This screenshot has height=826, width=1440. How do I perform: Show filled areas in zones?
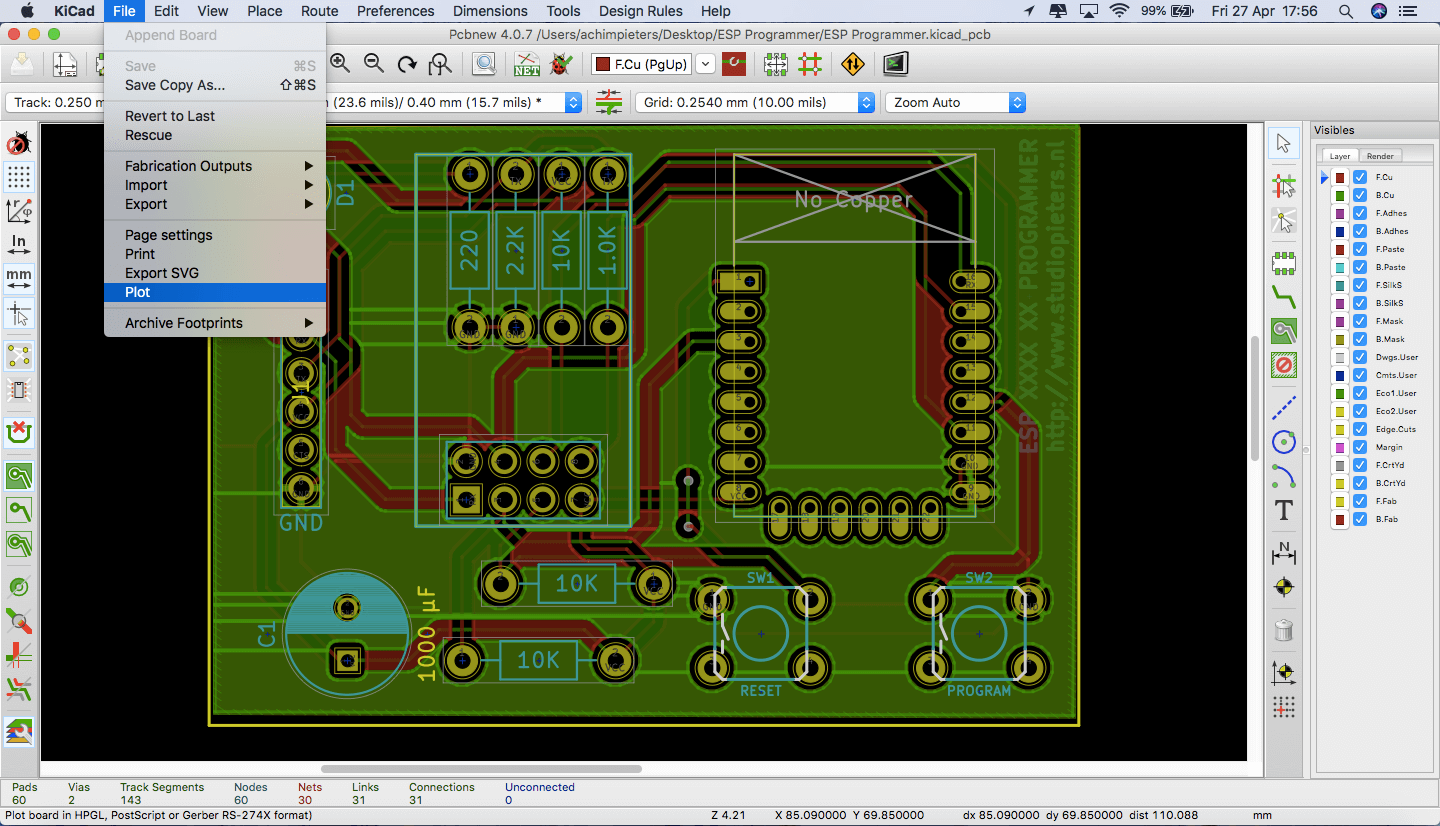pos(18,476)
